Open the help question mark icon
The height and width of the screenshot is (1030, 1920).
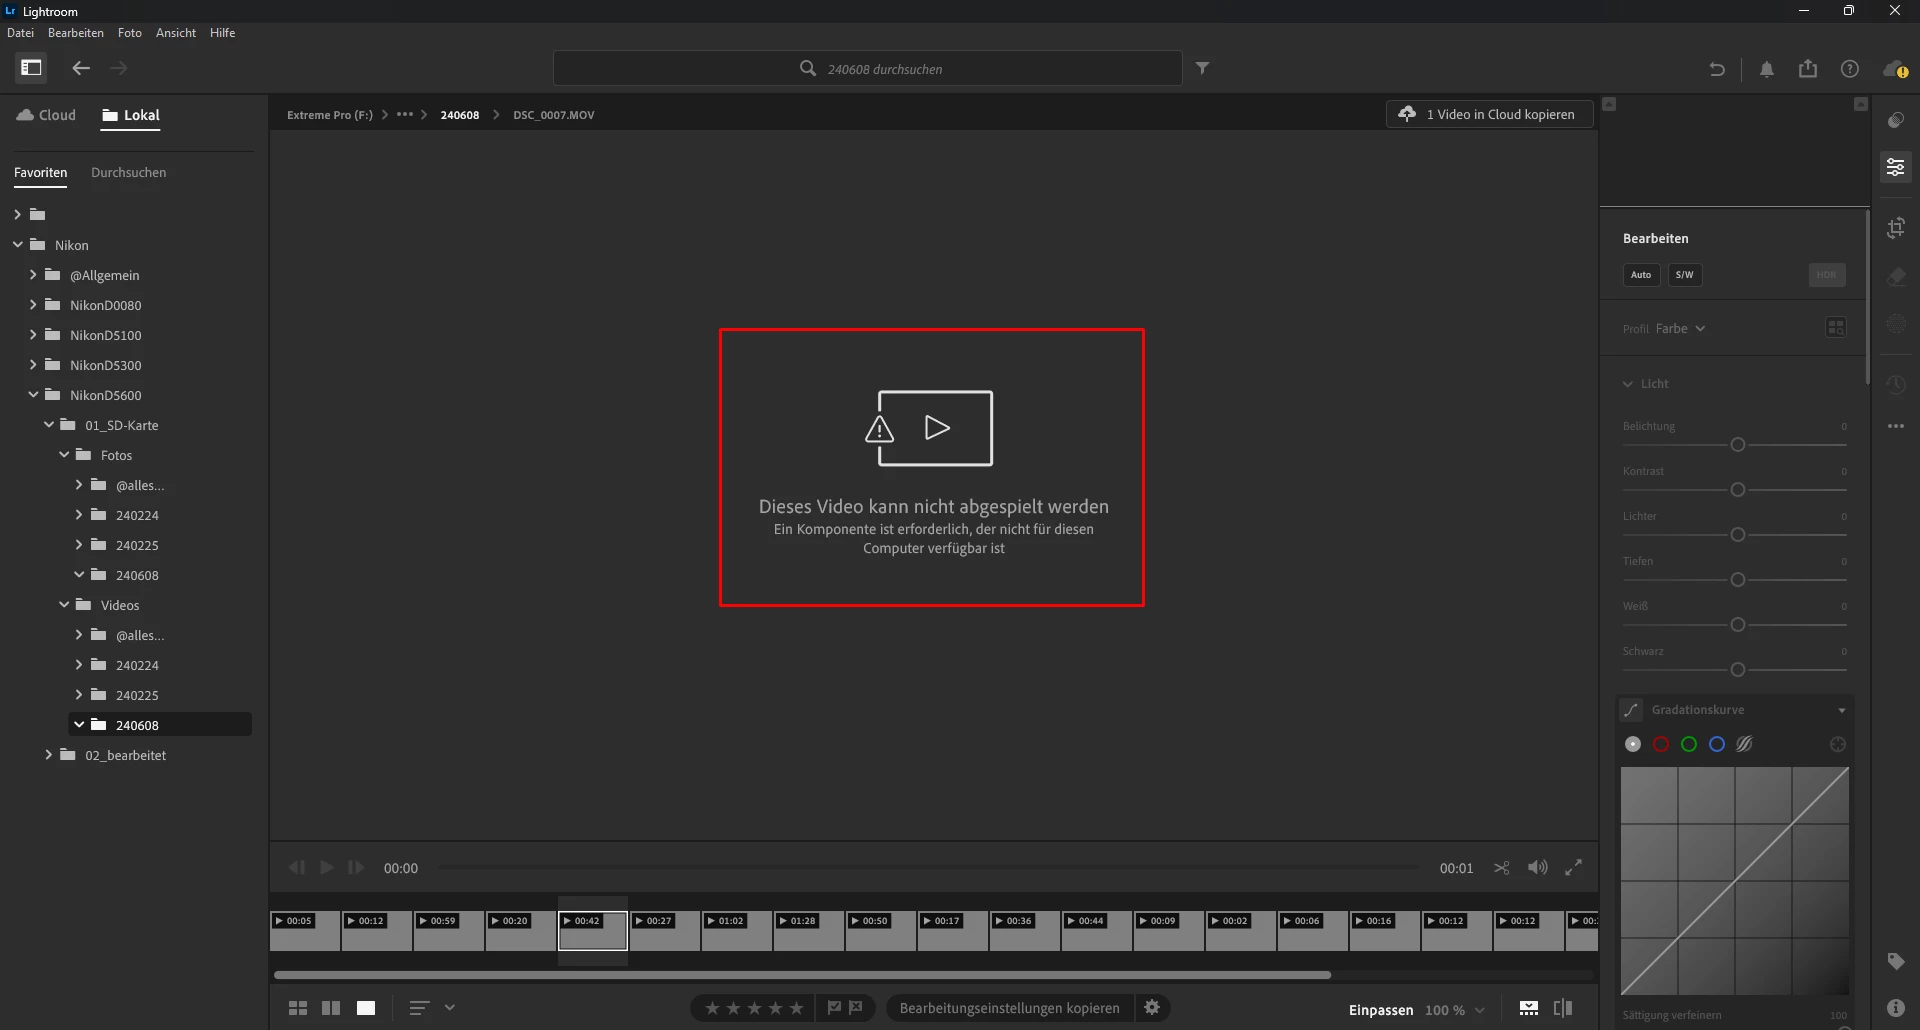point(1850,69)
